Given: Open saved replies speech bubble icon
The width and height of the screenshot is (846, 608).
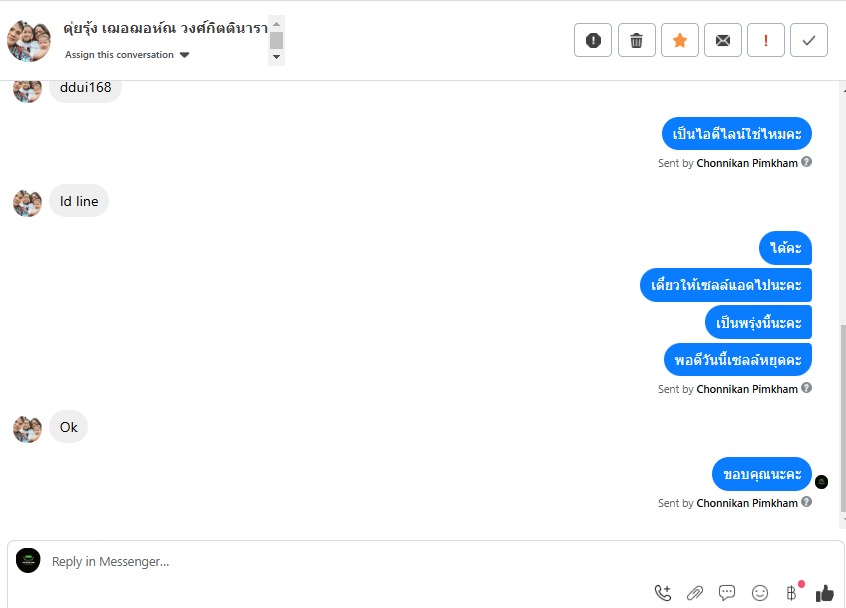Looking at the screenshot, I should coord(727,593).
